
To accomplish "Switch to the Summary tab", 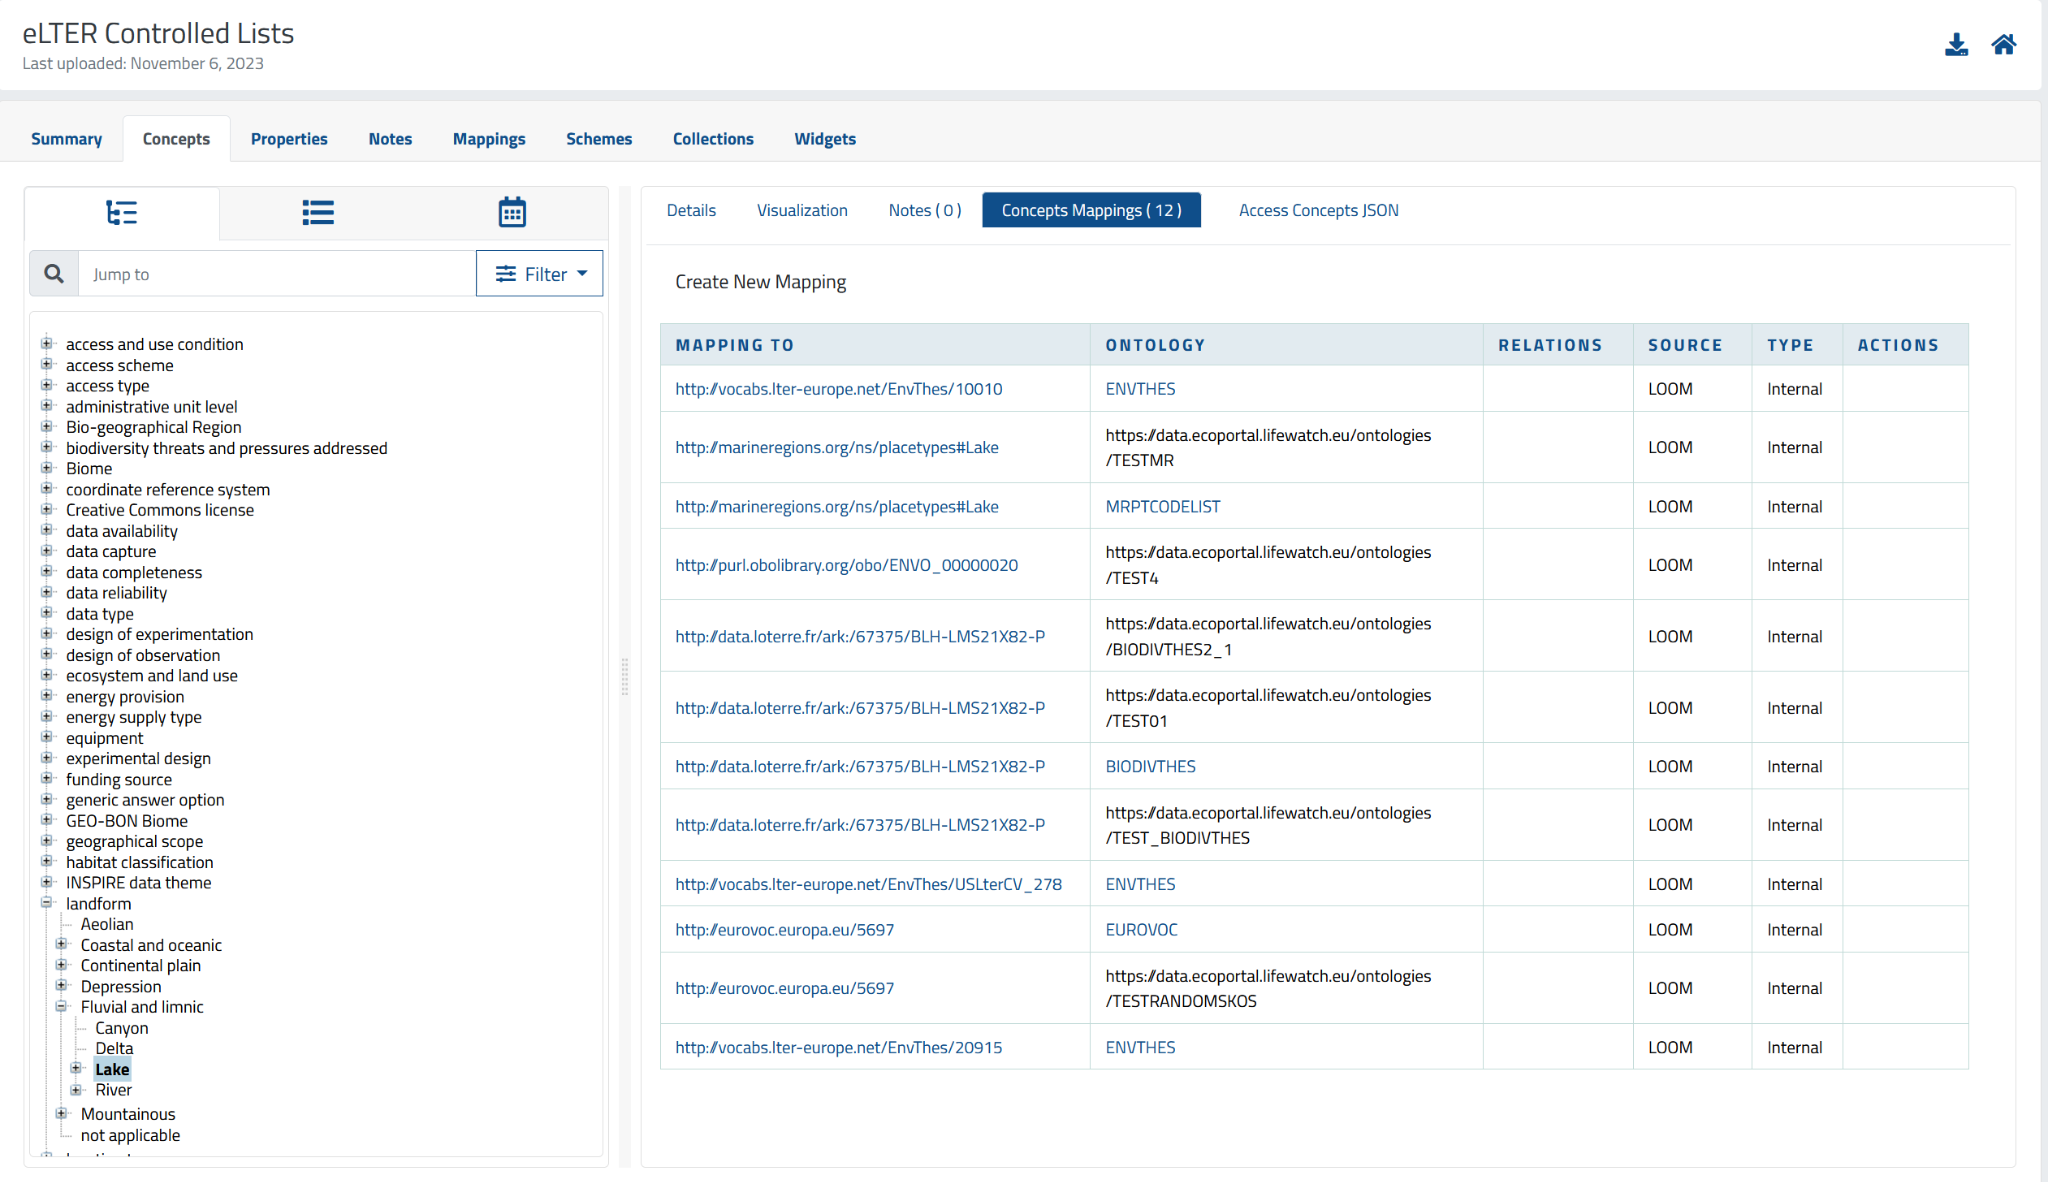I will click(66, 138).
